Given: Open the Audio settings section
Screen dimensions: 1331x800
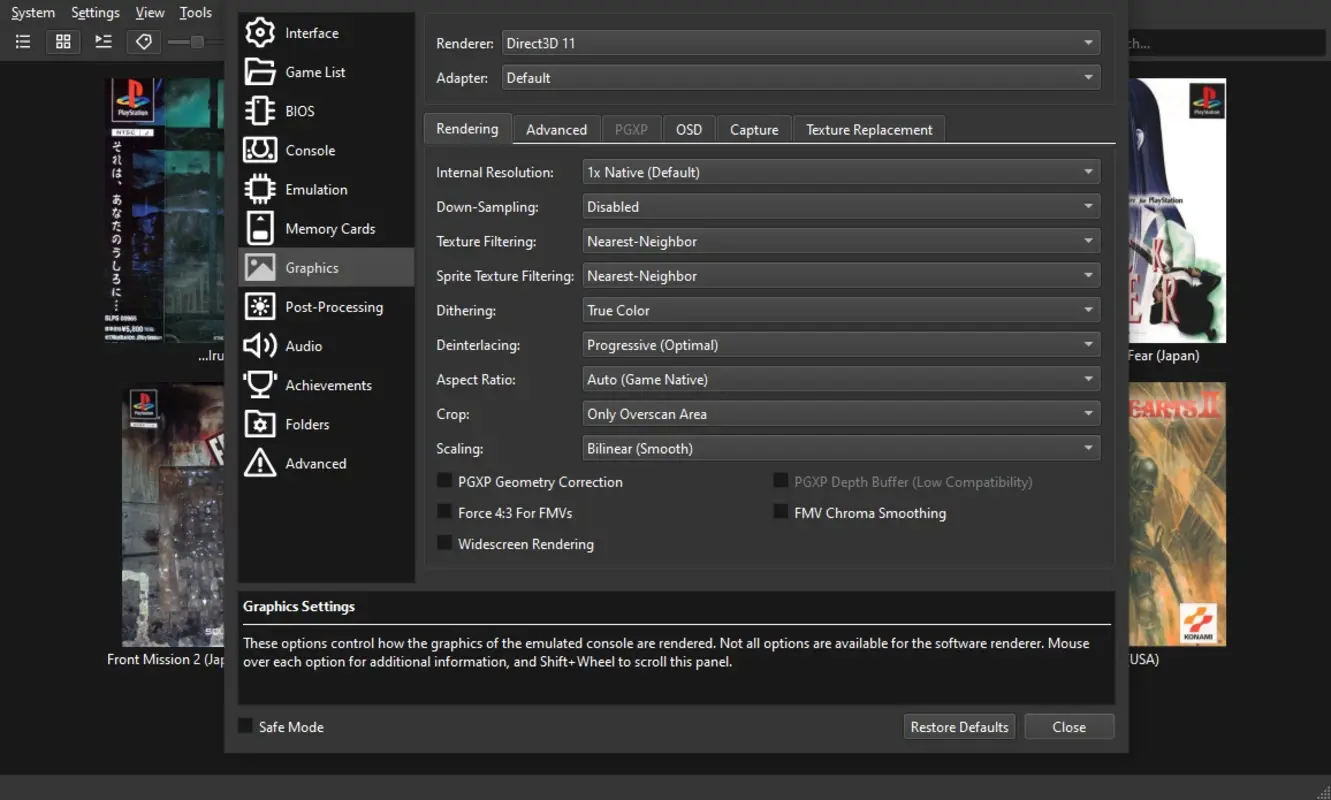Looking at the screenshot, I should pyautogui.click(x=305, y=345).
